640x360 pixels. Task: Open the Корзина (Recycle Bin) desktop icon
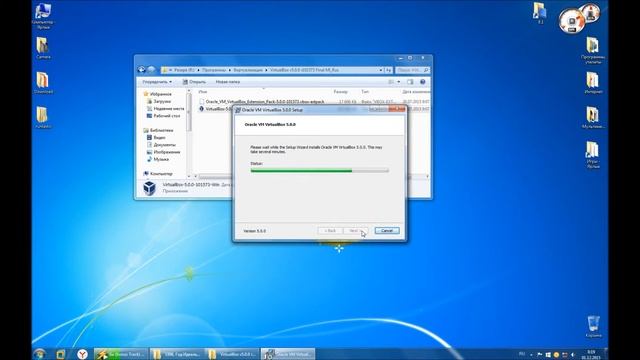coord(593,327)
